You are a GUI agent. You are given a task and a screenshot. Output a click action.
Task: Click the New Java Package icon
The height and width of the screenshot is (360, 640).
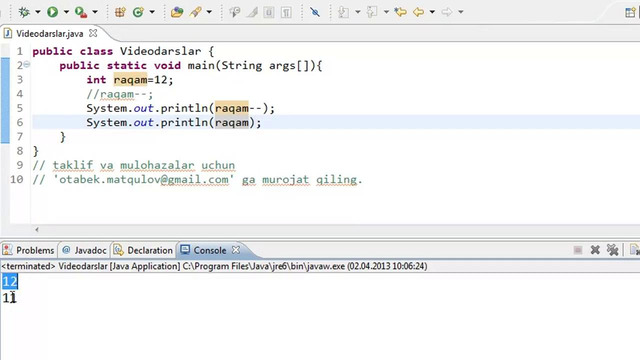pos(120,12)
